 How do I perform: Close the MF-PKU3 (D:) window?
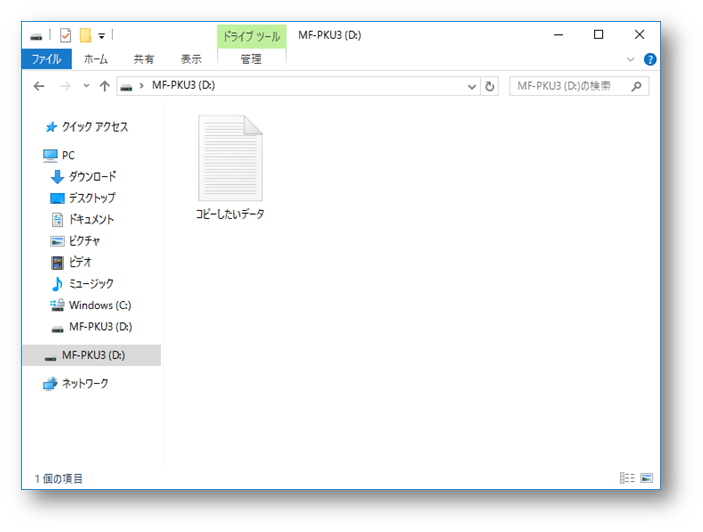click(x=639, y=35)
